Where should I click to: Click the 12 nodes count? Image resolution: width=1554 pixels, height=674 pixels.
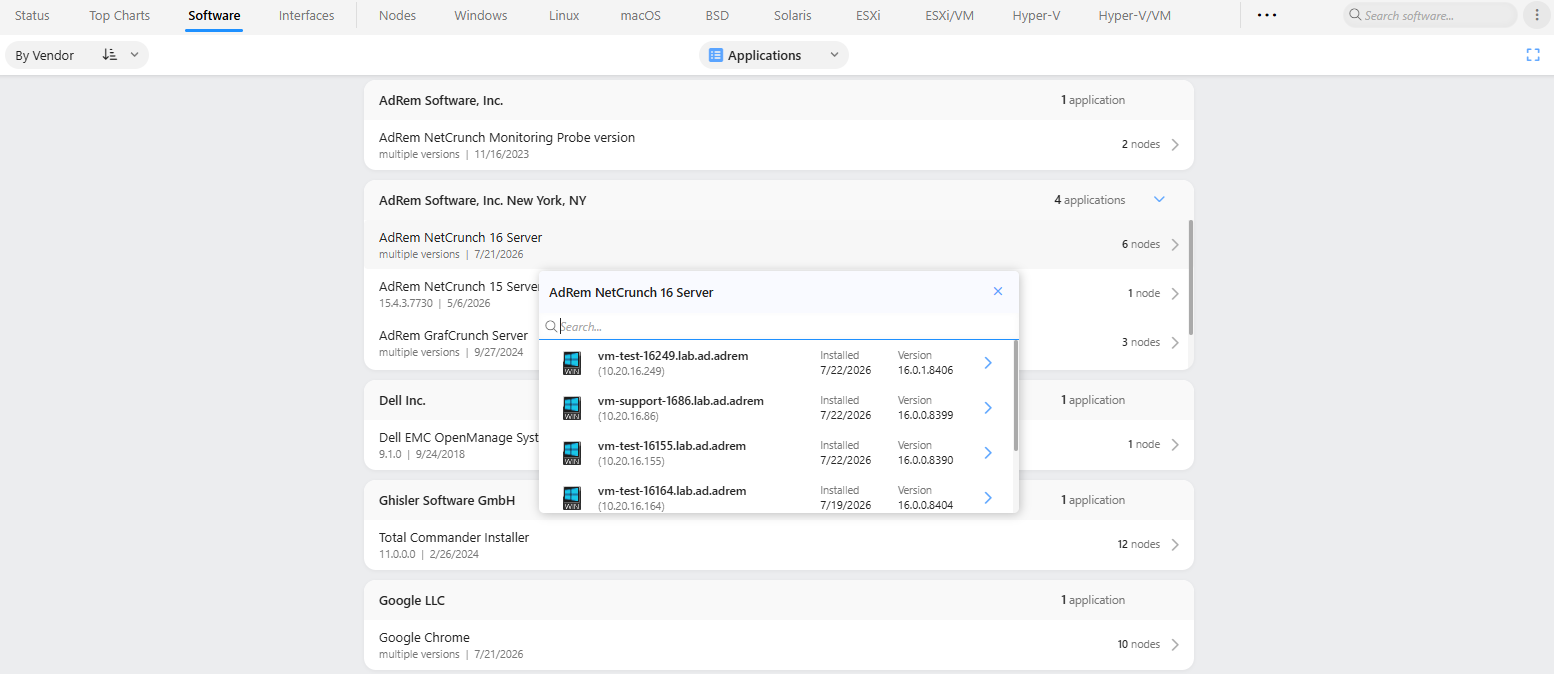point(1139,545)
